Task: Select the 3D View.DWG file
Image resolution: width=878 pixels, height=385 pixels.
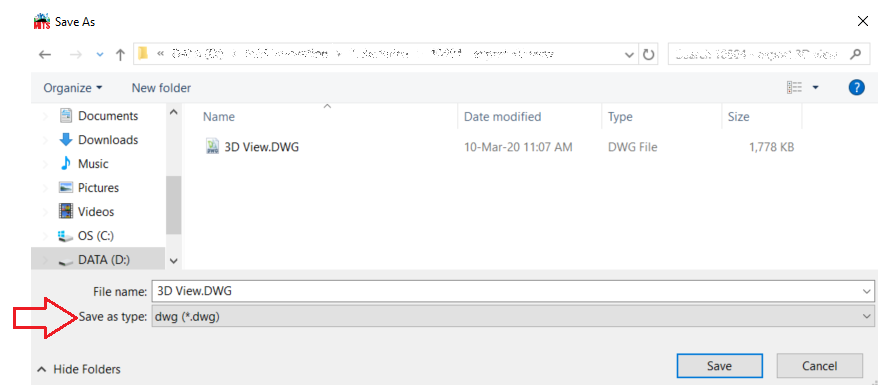Action: coord(261,147)
